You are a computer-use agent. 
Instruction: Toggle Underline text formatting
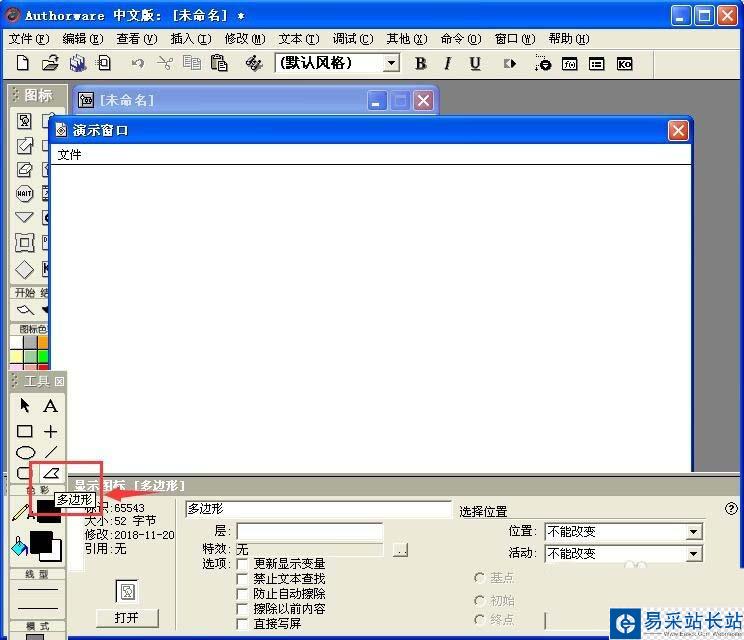click(x=474, y=64)
